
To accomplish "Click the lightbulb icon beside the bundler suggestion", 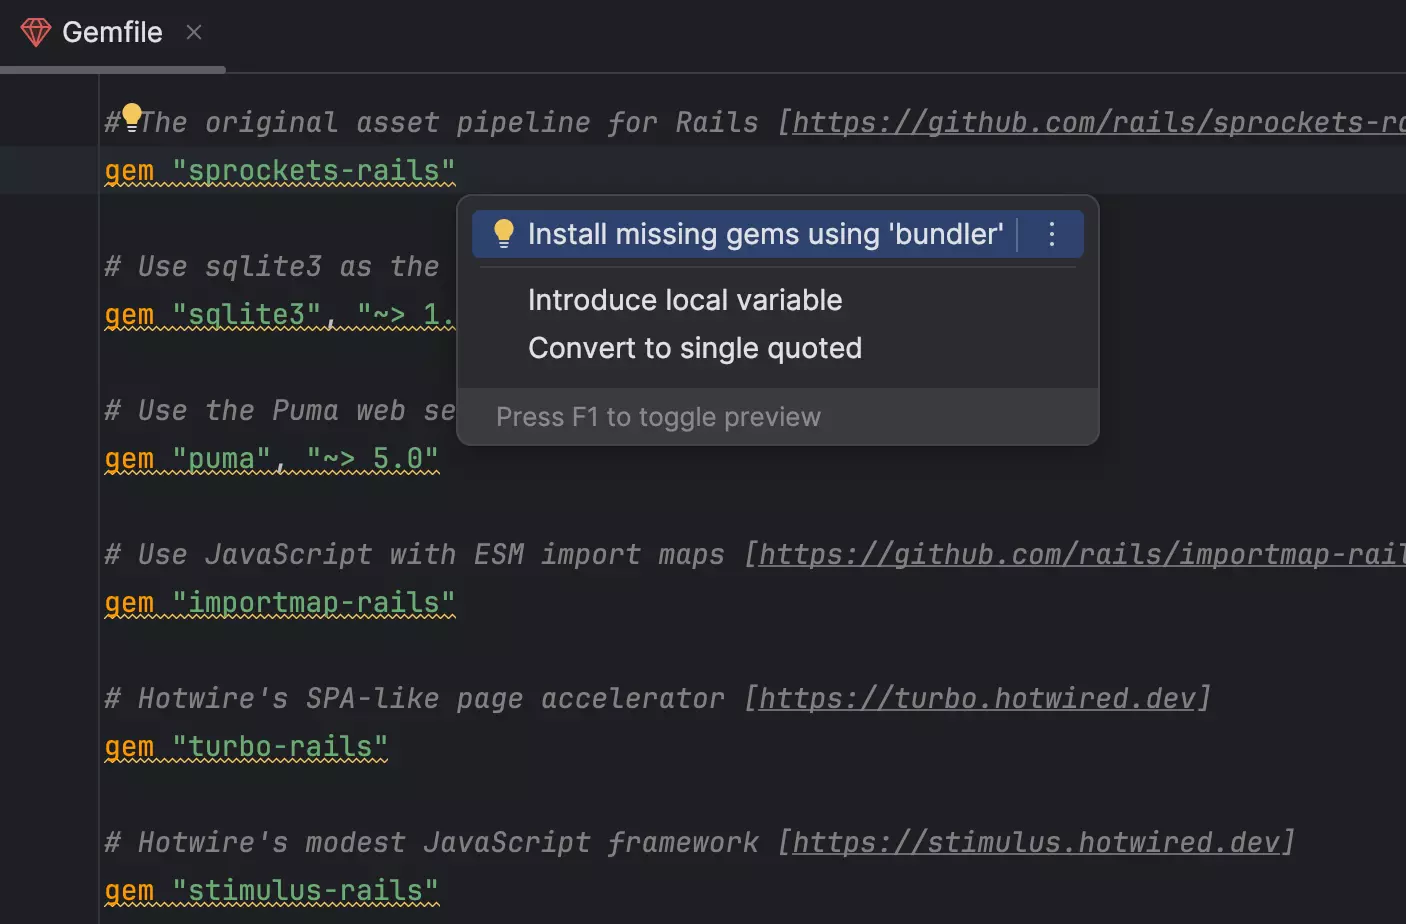I will point(504,233).
